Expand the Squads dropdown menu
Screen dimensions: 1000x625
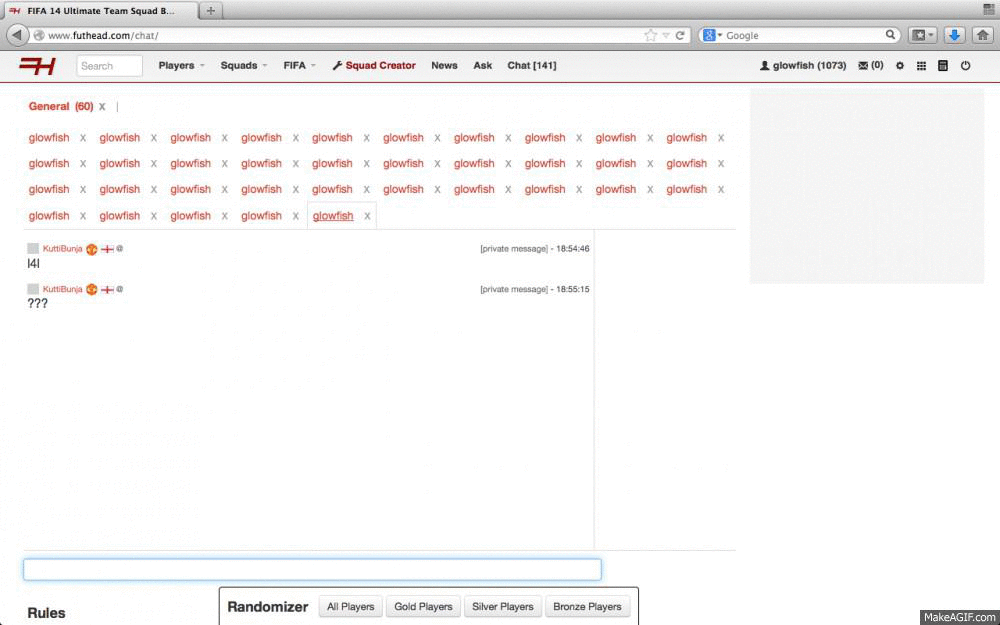pyautogui.click(x=244, y=66)
